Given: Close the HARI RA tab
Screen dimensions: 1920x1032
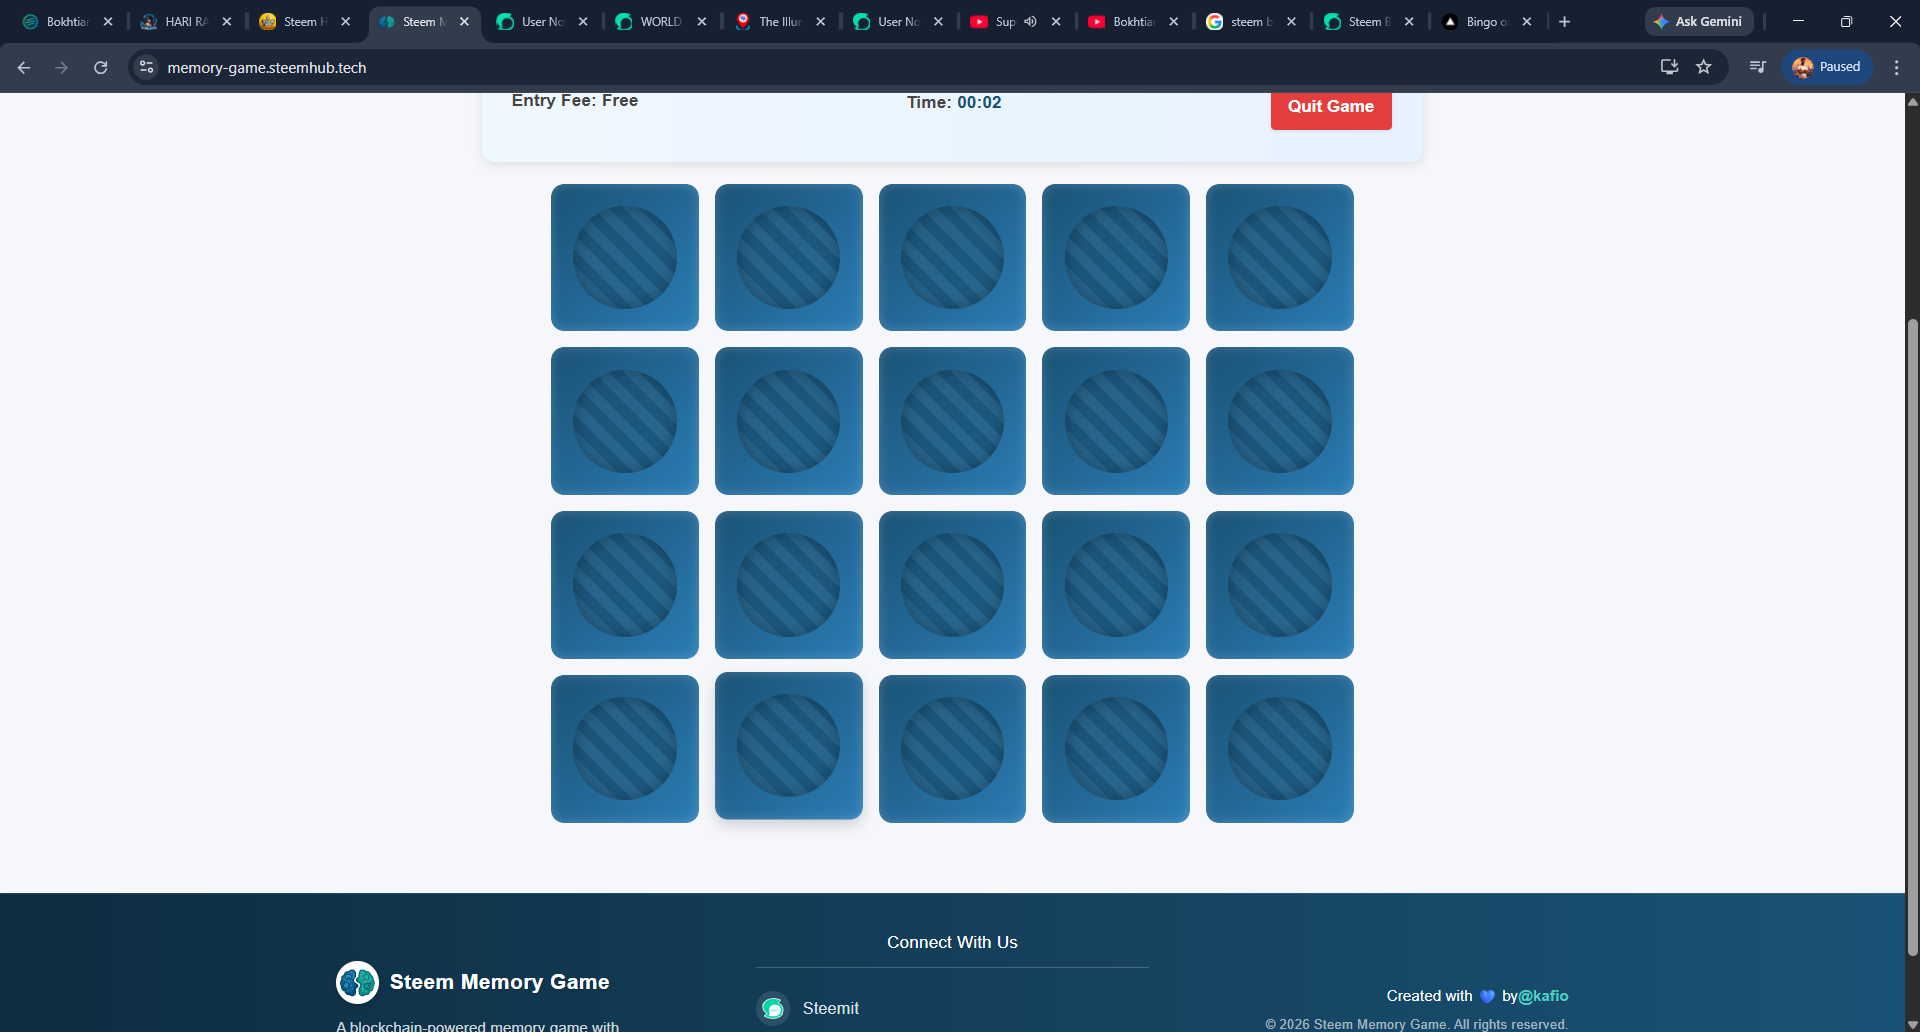Looking at the screenshot, I should [227, 21].
